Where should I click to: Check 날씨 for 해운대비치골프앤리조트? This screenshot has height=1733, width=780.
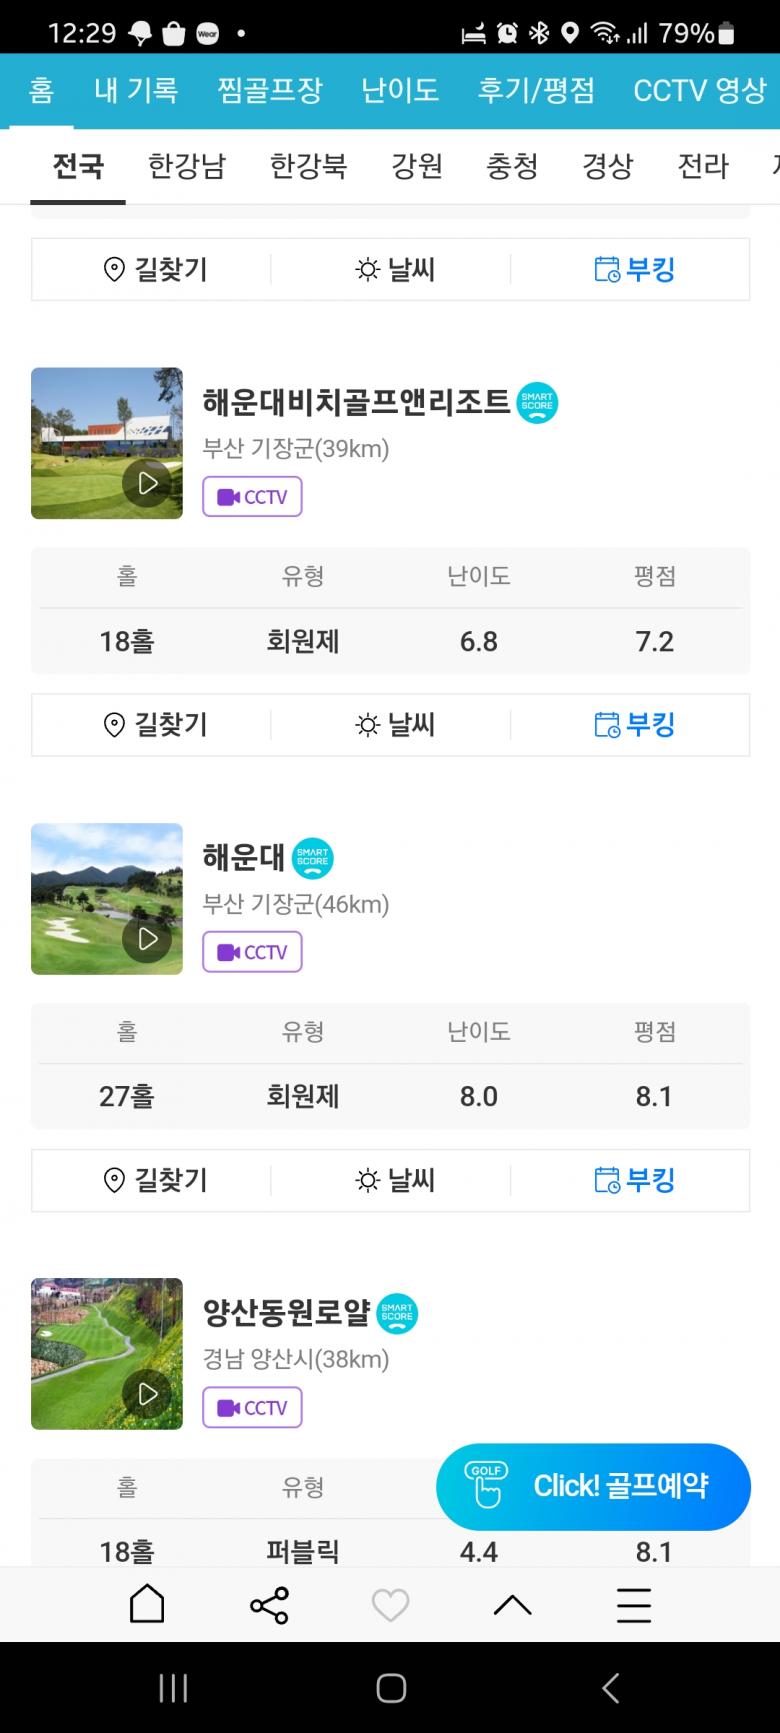click(x=395, y=725)
